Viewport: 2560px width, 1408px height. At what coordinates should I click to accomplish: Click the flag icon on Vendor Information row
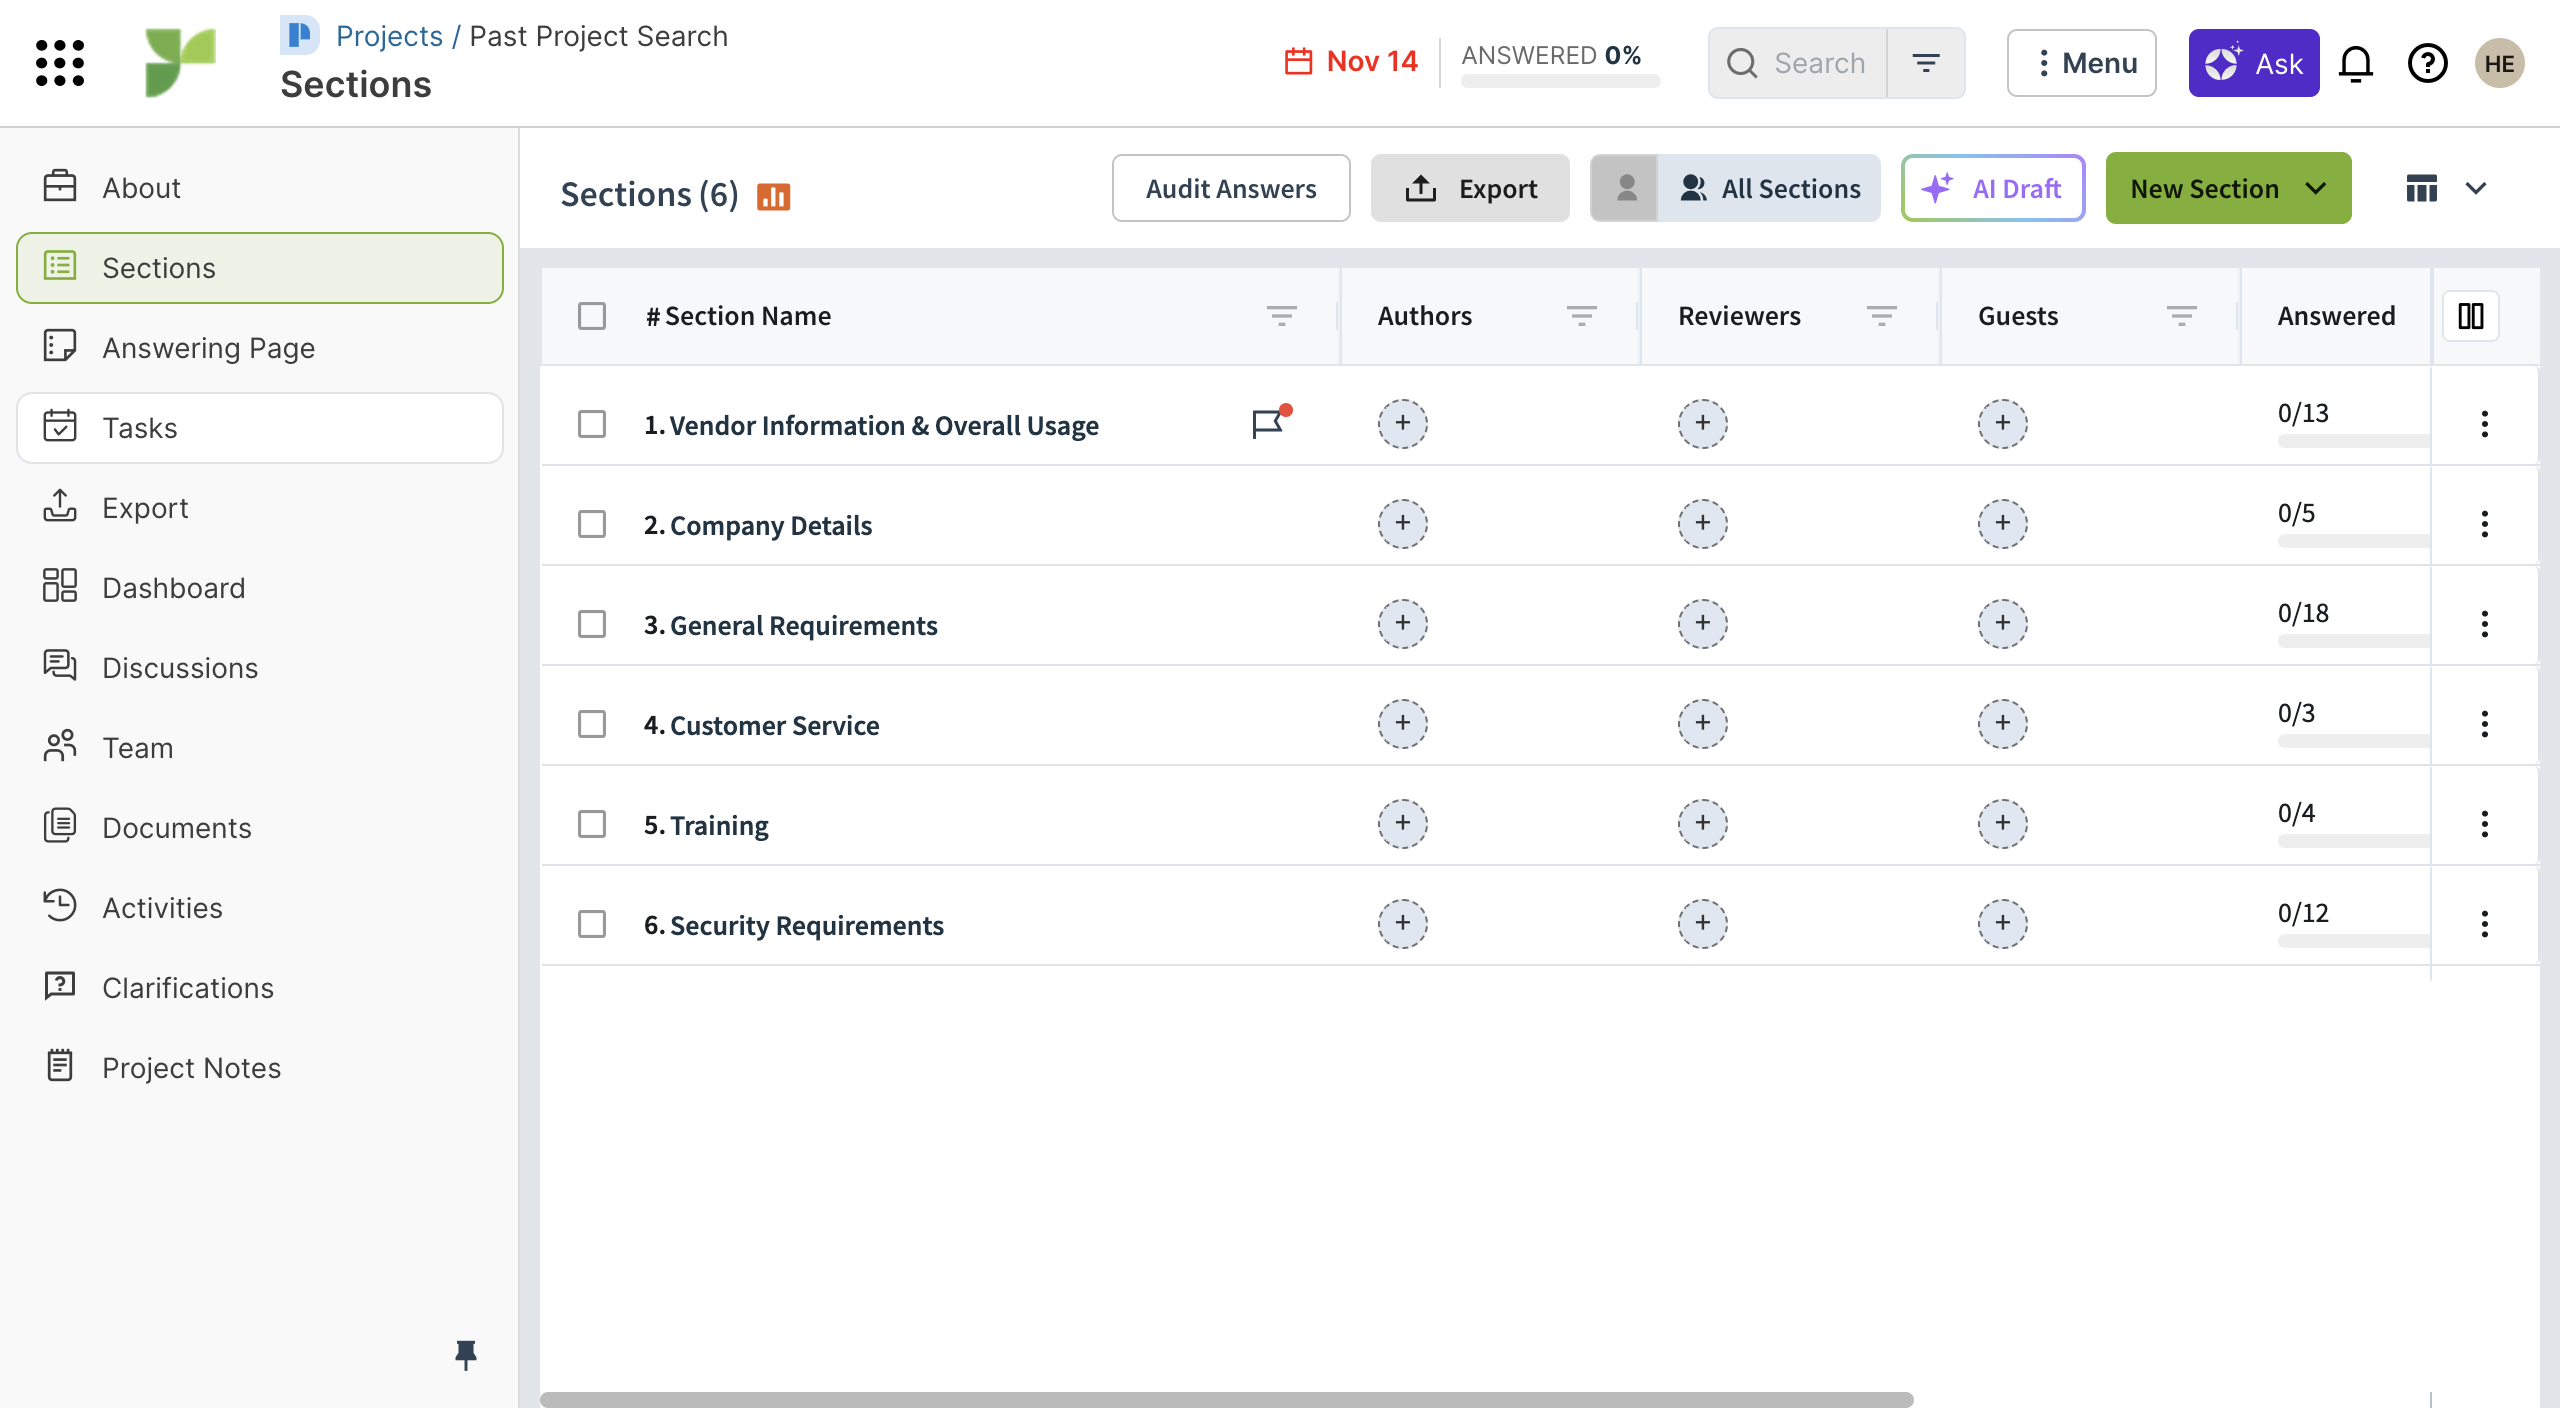point(1268,423)
